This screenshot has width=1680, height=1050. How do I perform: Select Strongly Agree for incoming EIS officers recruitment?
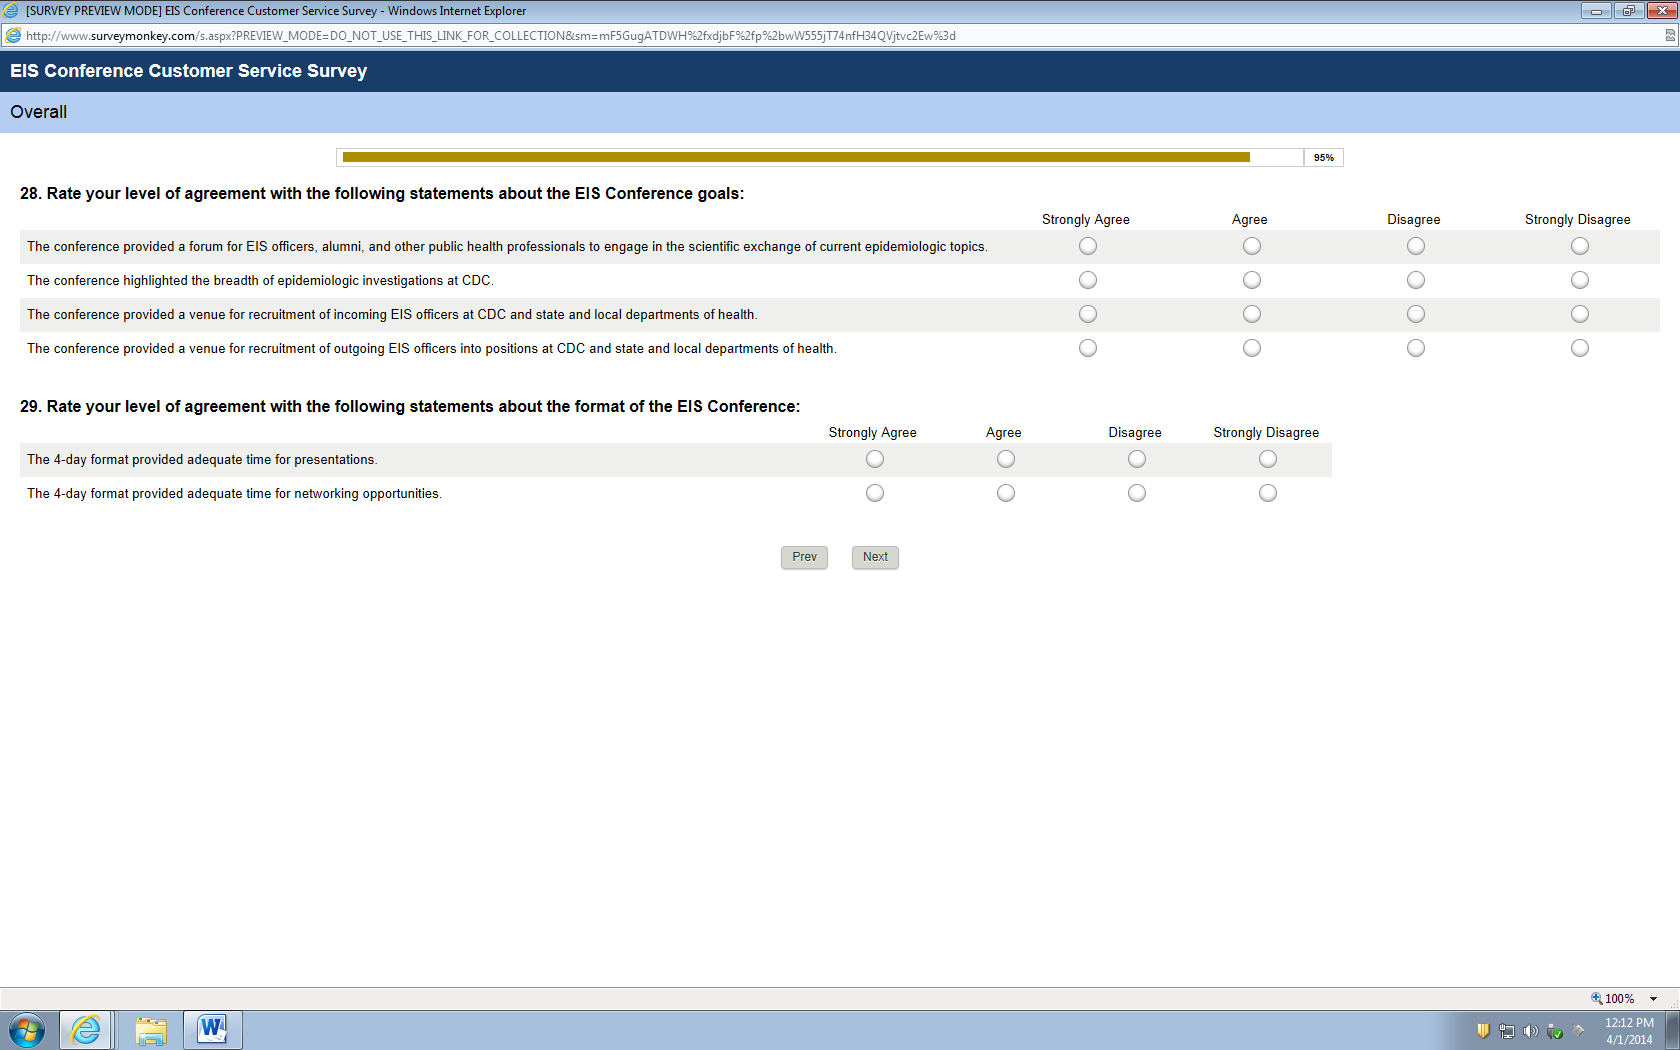(x=1088, y=314)
